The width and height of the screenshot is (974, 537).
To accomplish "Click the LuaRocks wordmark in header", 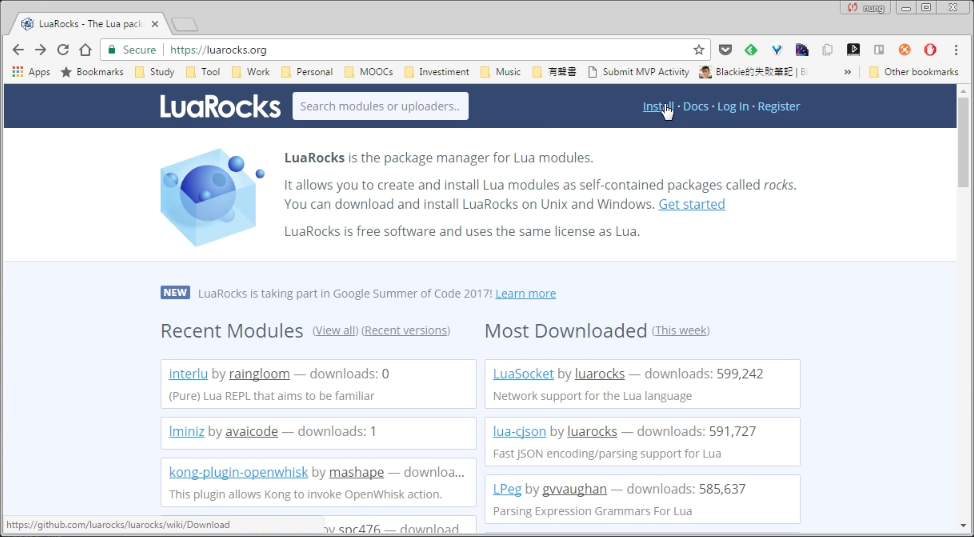I will click(221, 106).
